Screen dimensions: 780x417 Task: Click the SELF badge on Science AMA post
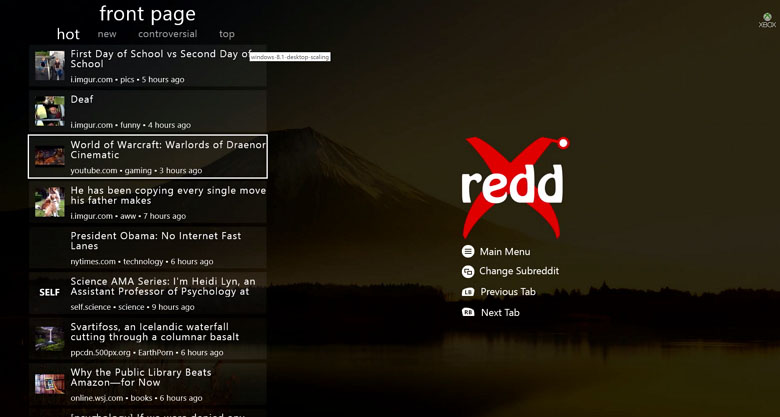50,293
